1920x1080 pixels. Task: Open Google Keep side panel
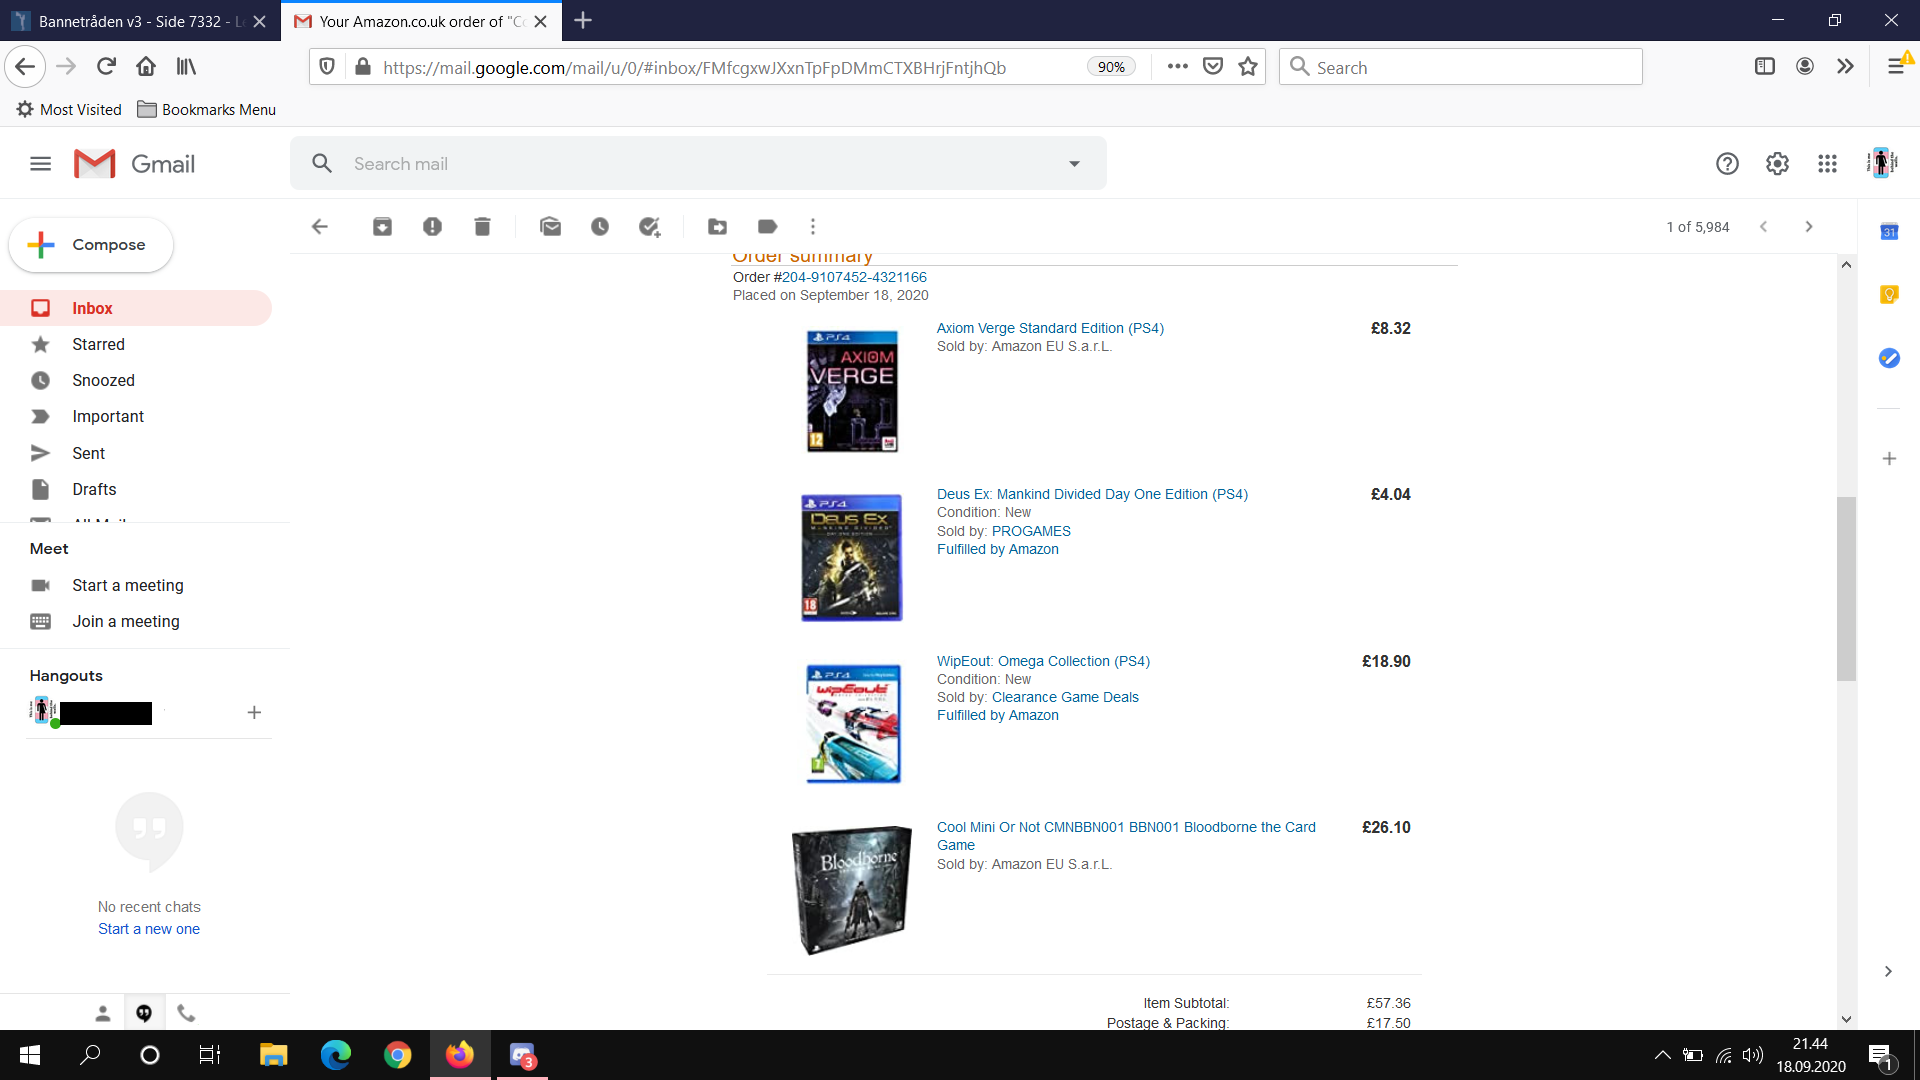click(x=1889, y=295)
